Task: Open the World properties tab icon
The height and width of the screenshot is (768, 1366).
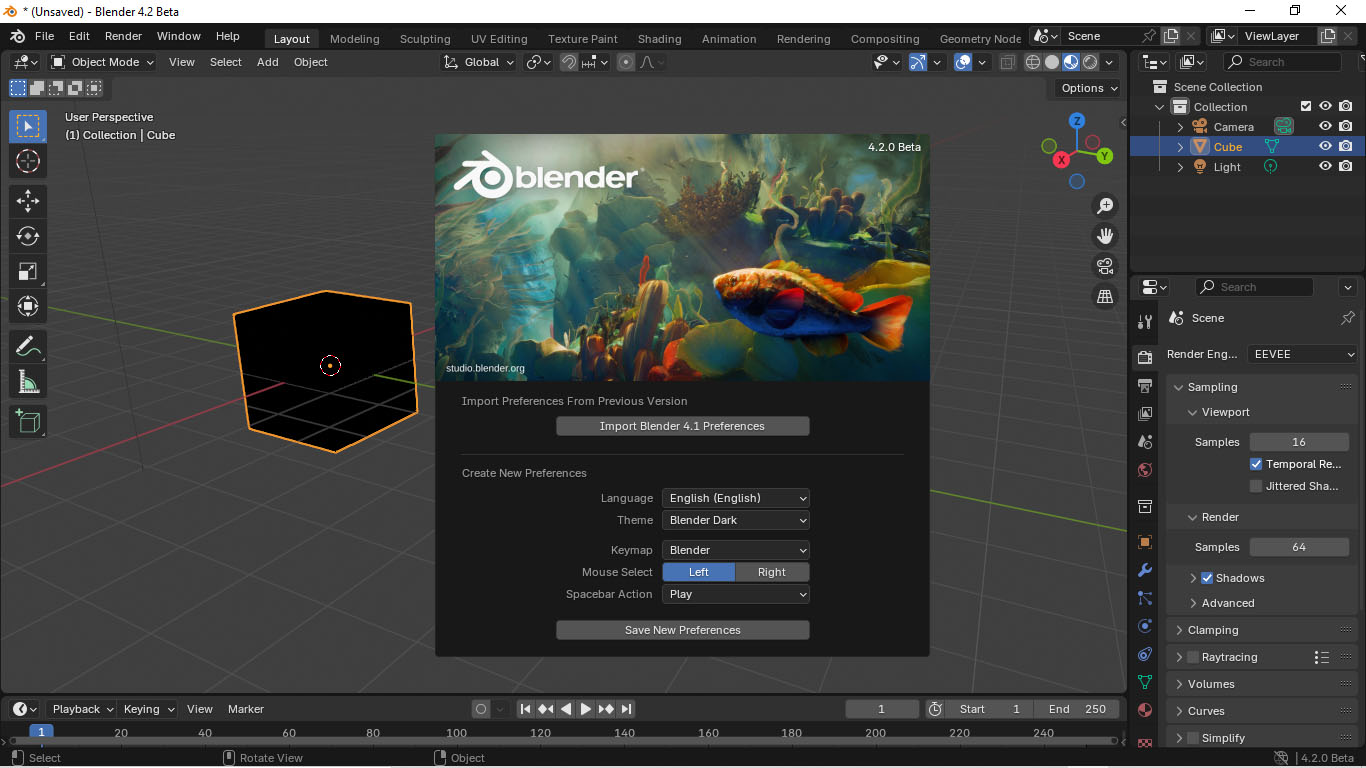Action: click(1145, 470)
